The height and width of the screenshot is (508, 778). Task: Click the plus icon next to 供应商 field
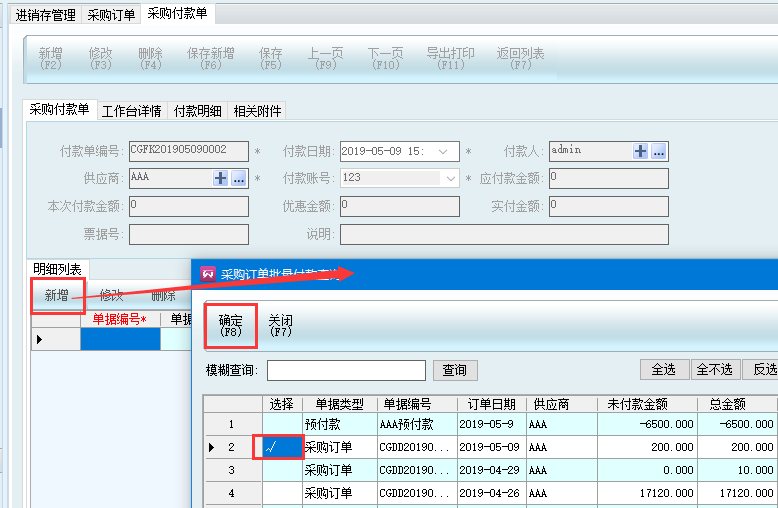(221, 178)
